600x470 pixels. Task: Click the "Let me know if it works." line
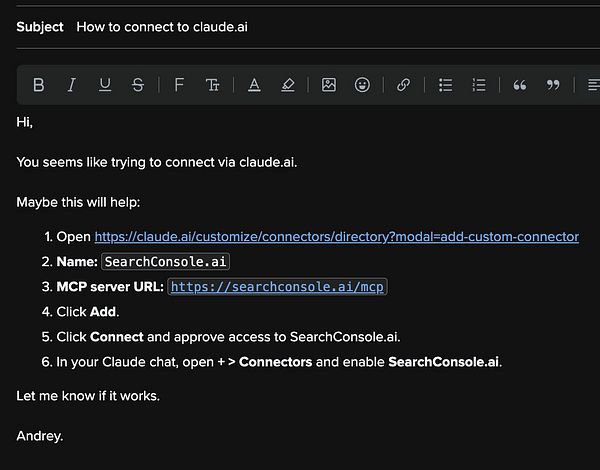[x=88, y=396]
